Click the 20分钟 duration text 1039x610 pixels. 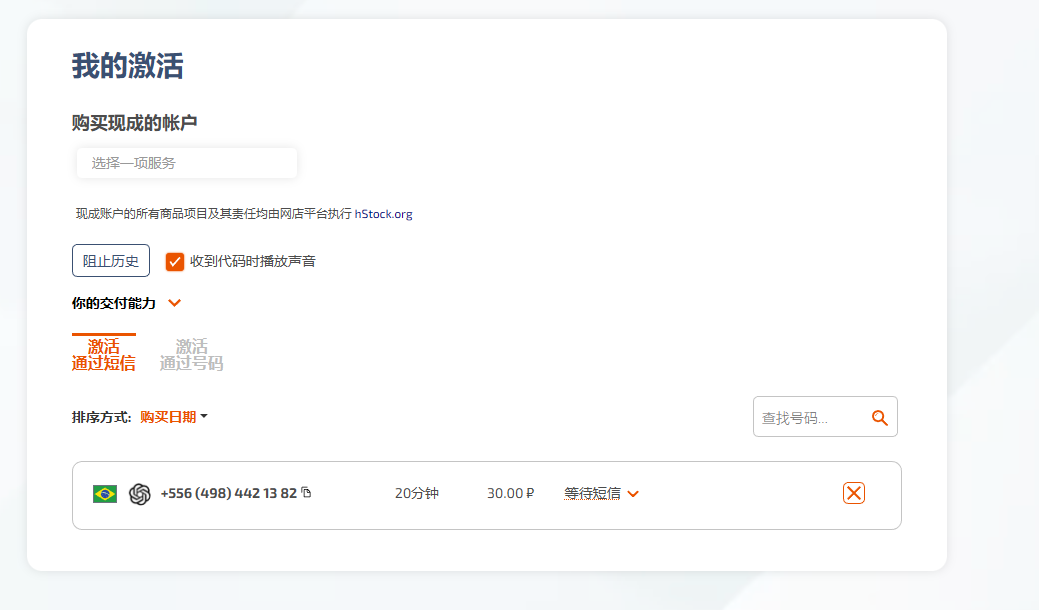tap(417, 493)
